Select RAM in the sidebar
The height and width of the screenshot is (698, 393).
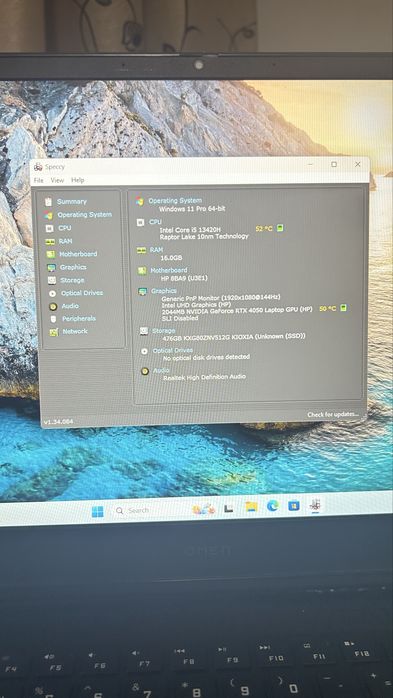click(x=65, y=241)
